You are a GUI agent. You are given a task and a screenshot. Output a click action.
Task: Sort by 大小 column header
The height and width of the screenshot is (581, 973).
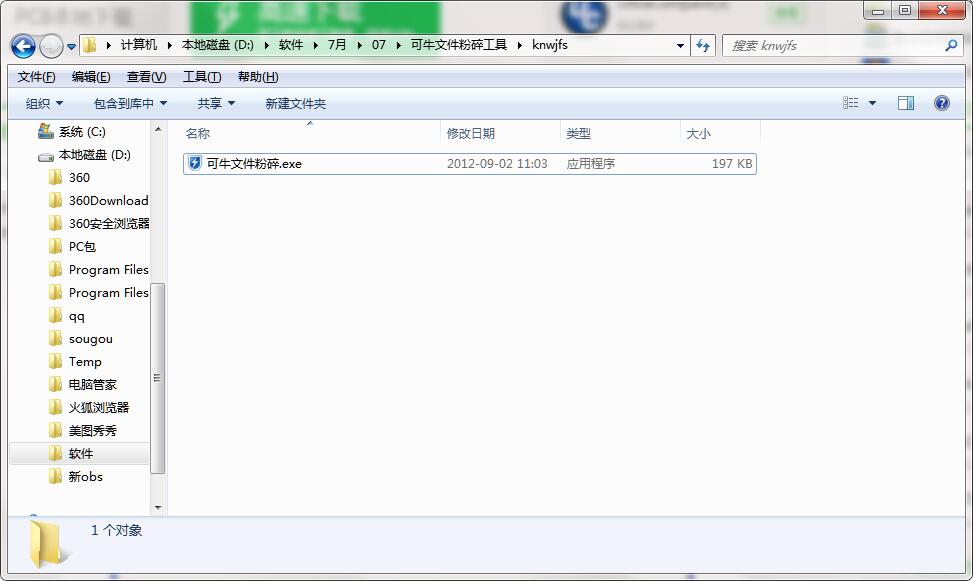tap(699, 133)
